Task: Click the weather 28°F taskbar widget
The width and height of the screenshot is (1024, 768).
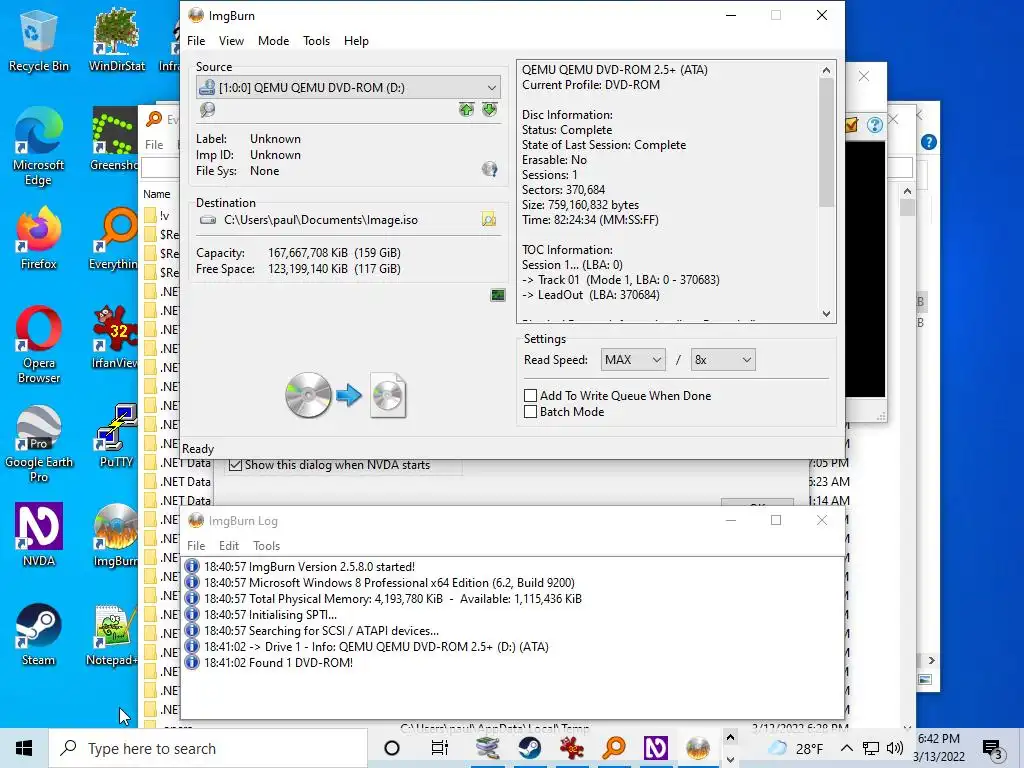Action: click(x=795, y=748)
